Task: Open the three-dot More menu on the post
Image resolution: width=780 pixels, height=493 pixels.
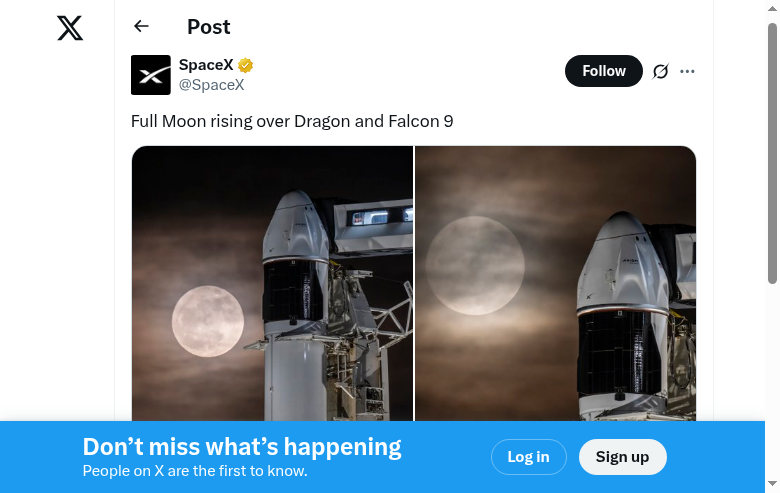Action: pyautogui.click(x=687, y=71)
